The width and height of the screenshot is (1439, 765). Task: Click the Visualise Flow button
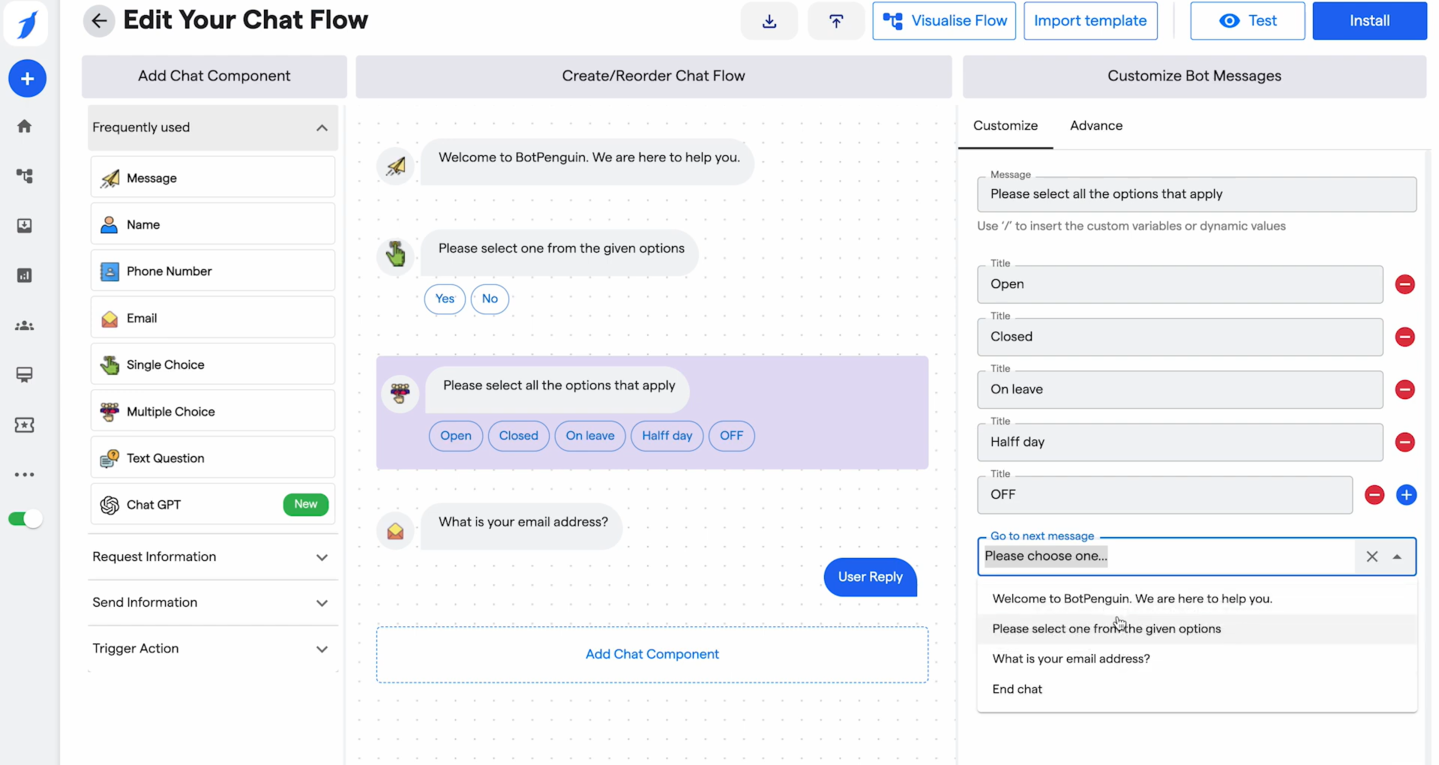pyautogui.click(x=943, y=20)
